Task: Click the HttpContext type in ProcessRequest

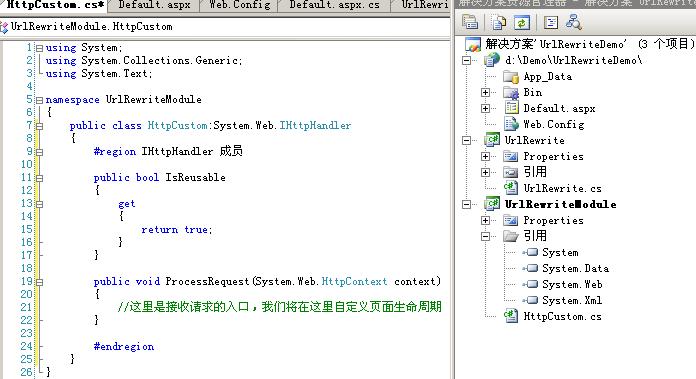Action: (x=354, y=281)
